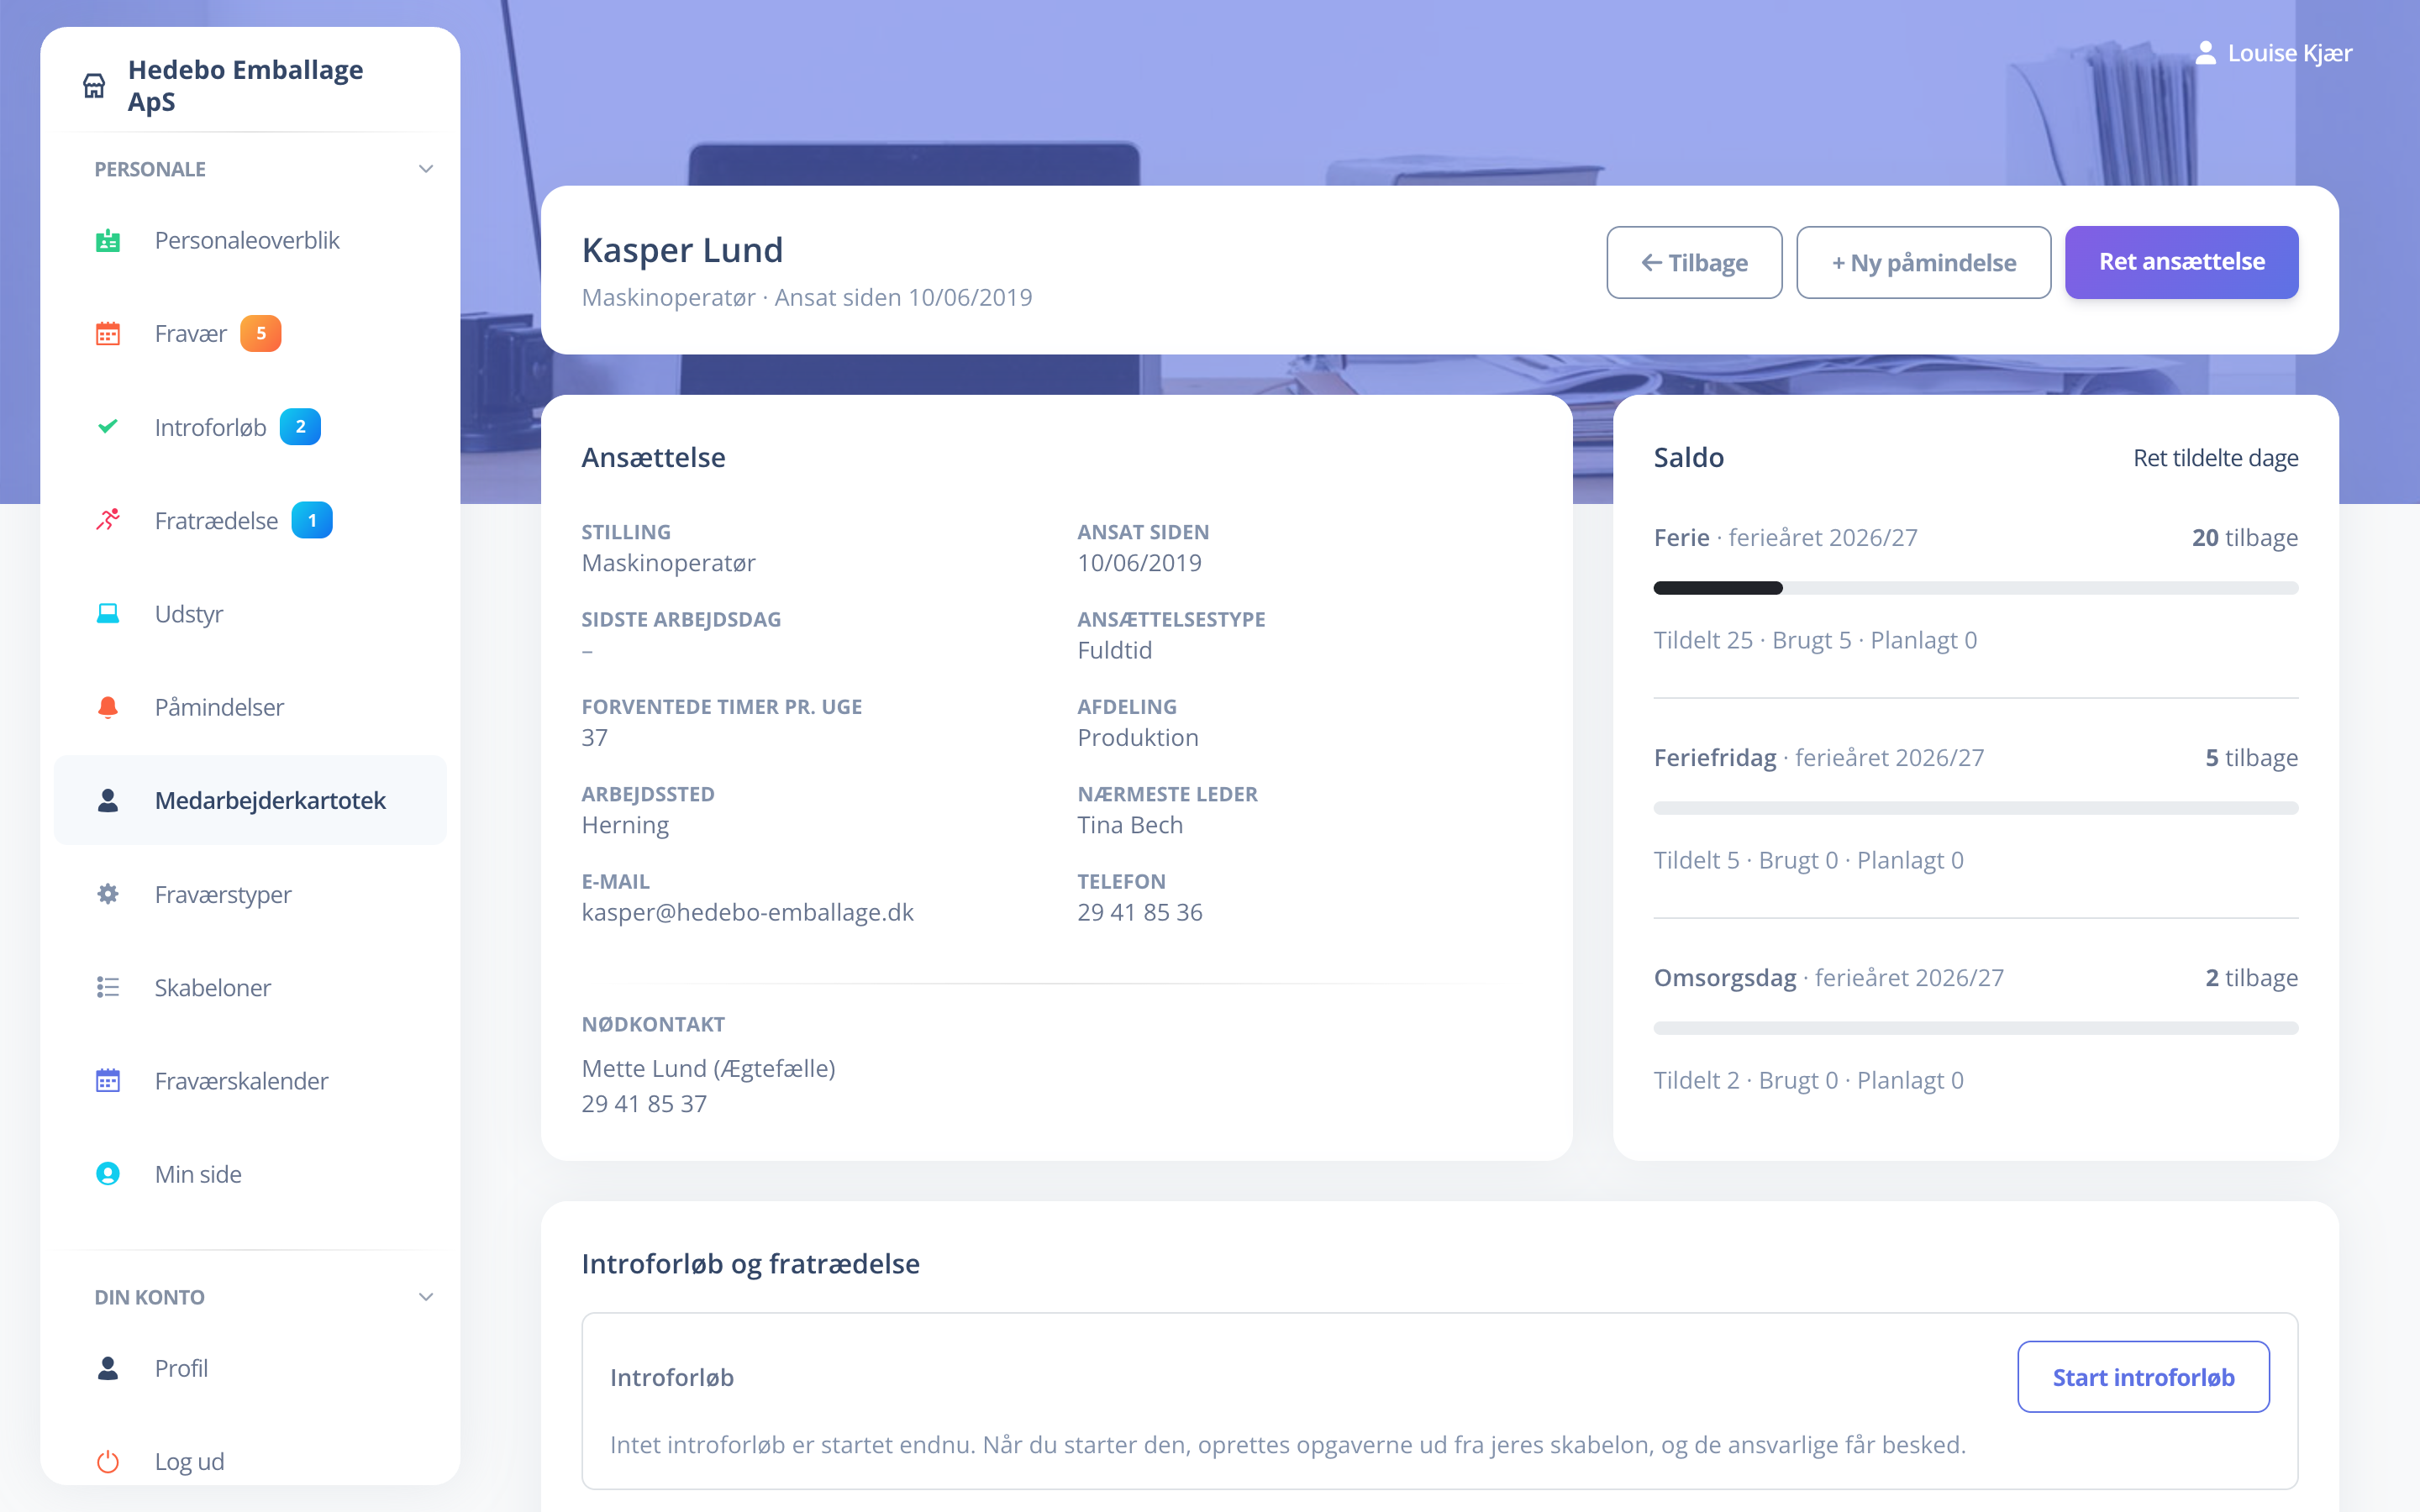Click the orange Fravær calendar icon

click(x=108, y=333)
